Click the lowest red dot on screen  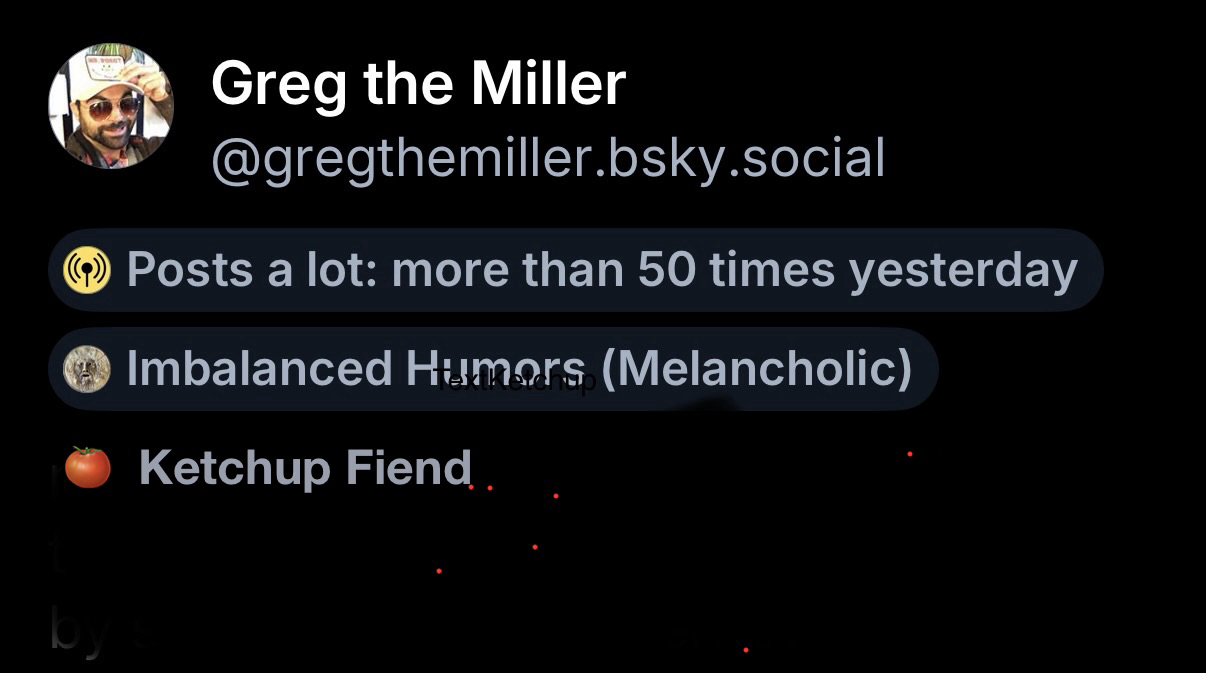pos(746,650)
